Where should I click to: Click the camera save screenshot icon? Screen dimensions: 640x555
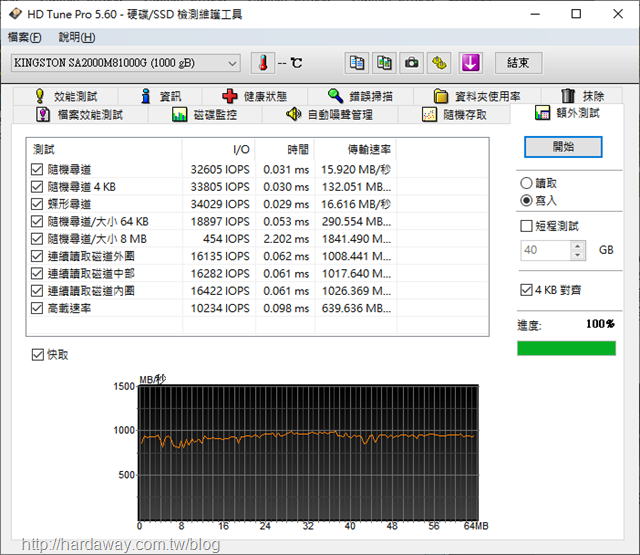coord(411,63)
